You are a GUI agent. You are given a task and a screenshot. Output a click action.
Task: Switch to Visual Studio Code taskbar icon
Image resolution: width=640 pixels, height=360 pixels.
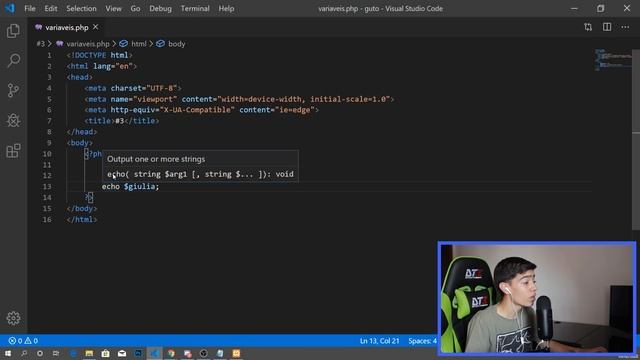[154, 353]
